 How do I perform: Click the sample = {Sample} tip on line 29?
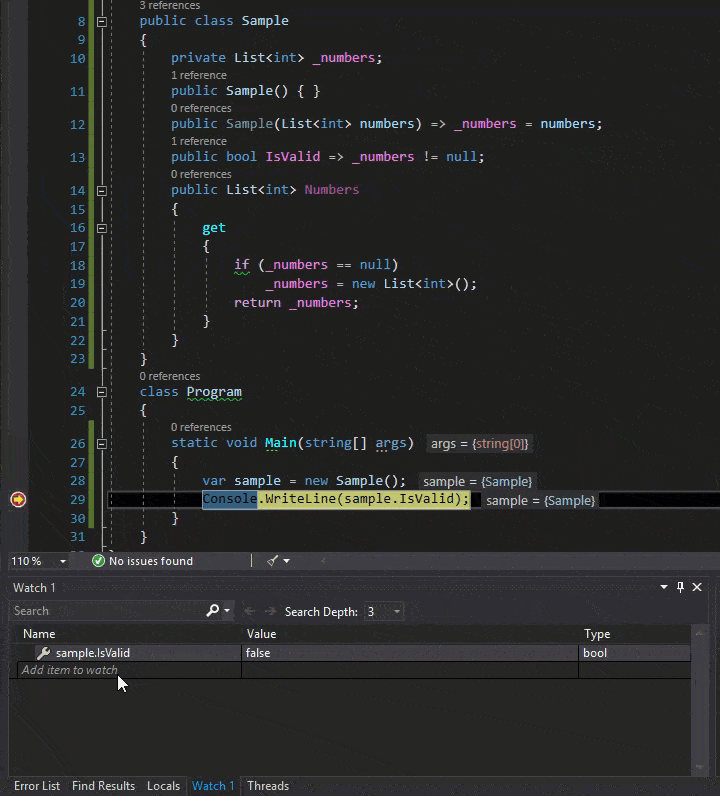[540, 501]
